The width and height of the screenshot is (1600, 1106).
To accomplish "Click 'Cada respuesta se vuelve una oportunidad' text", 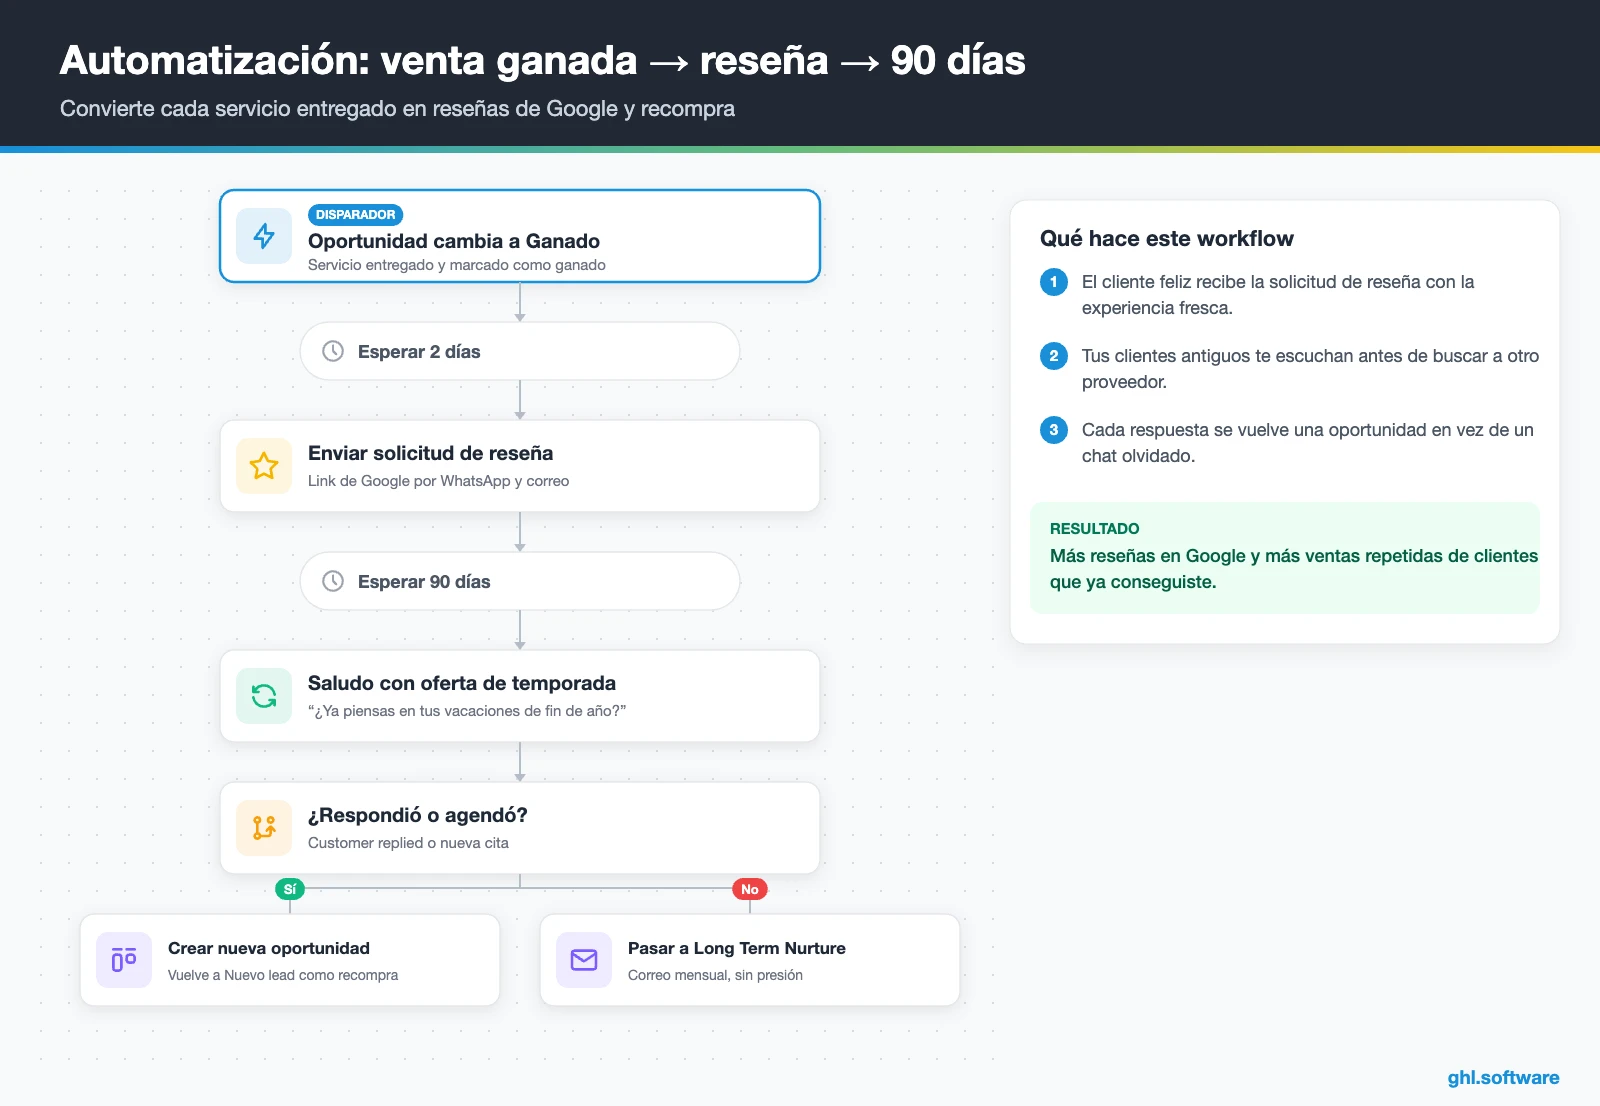I will [x=1307, y=443].
